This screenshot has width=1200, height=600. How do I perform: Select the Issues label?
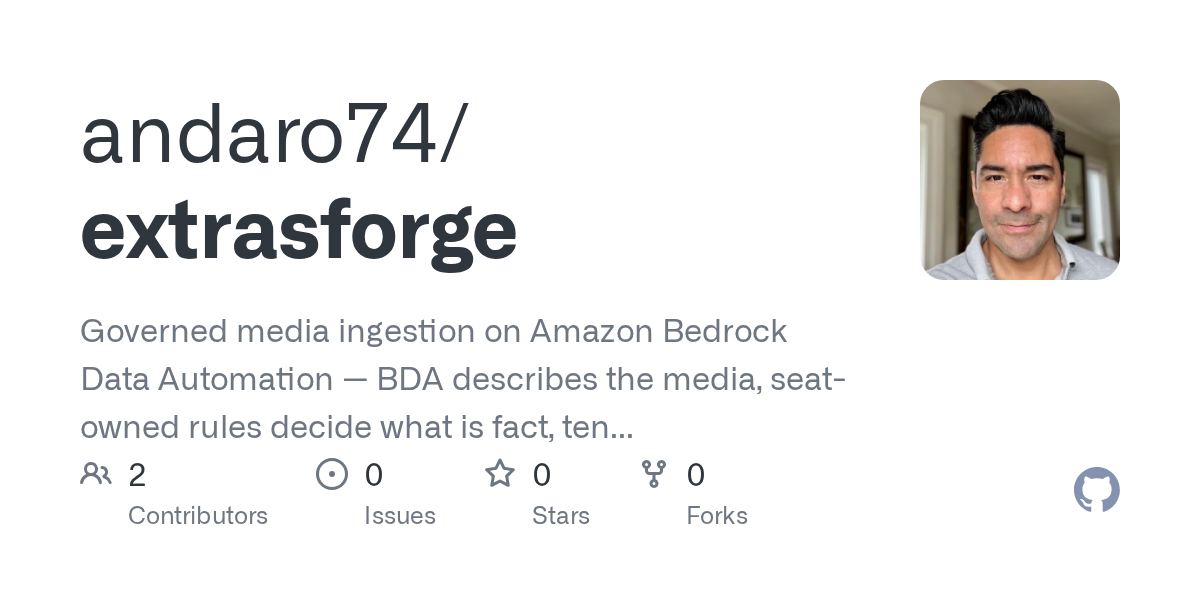[x=400, y=516]
